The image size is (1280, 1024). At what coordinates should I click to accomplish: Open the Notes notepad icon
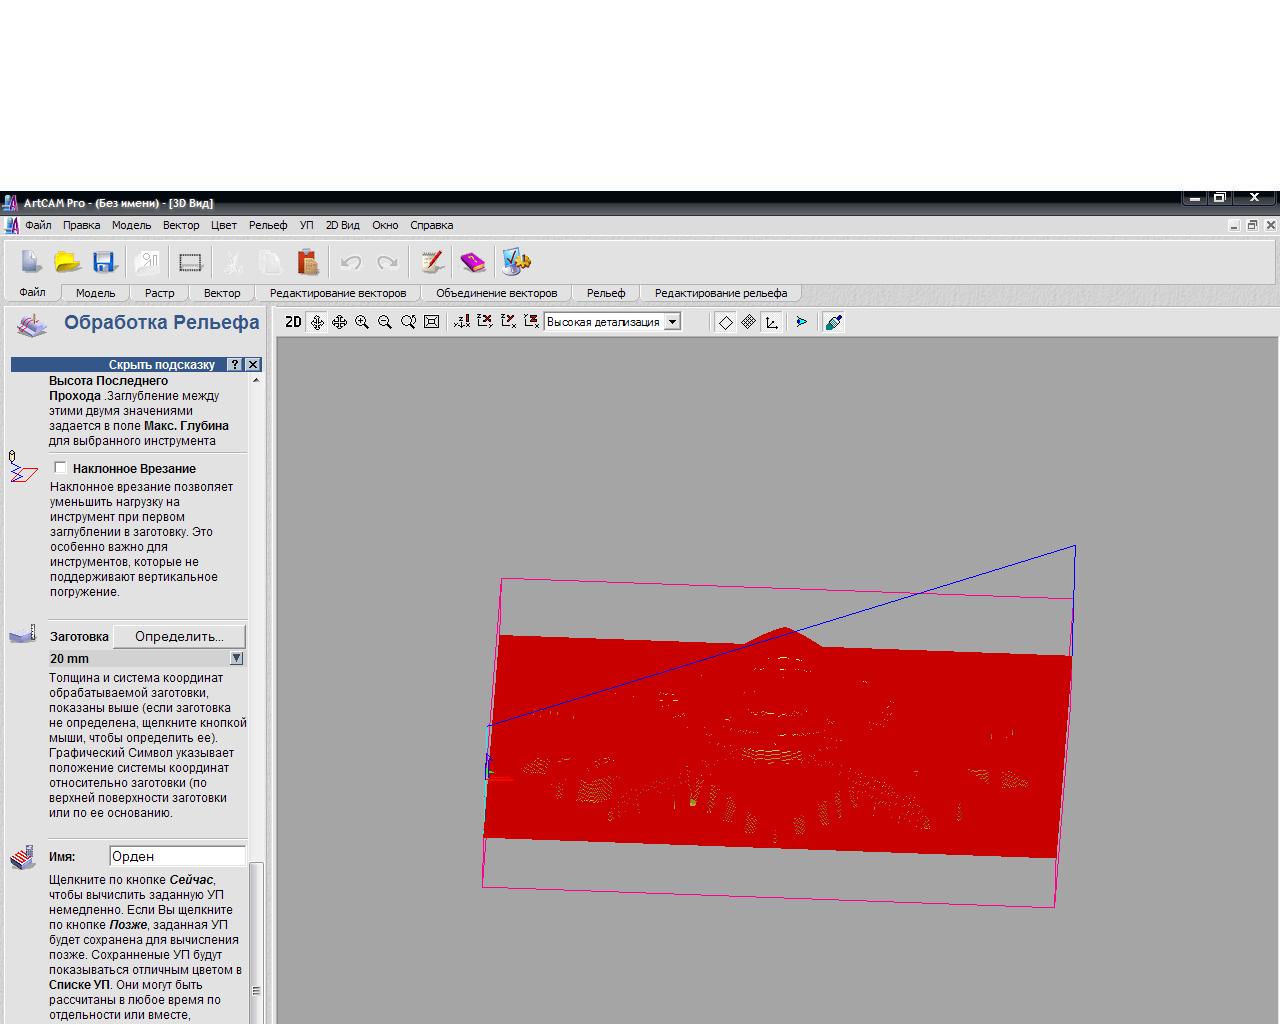[432, 262]
